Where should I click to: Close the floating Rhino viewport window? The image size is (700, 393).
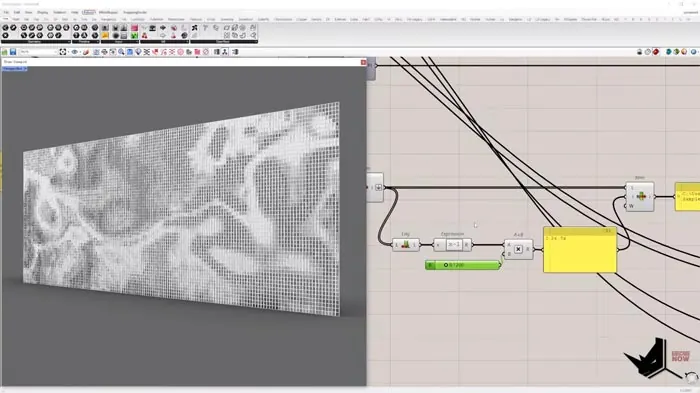[x=363, y=62]
